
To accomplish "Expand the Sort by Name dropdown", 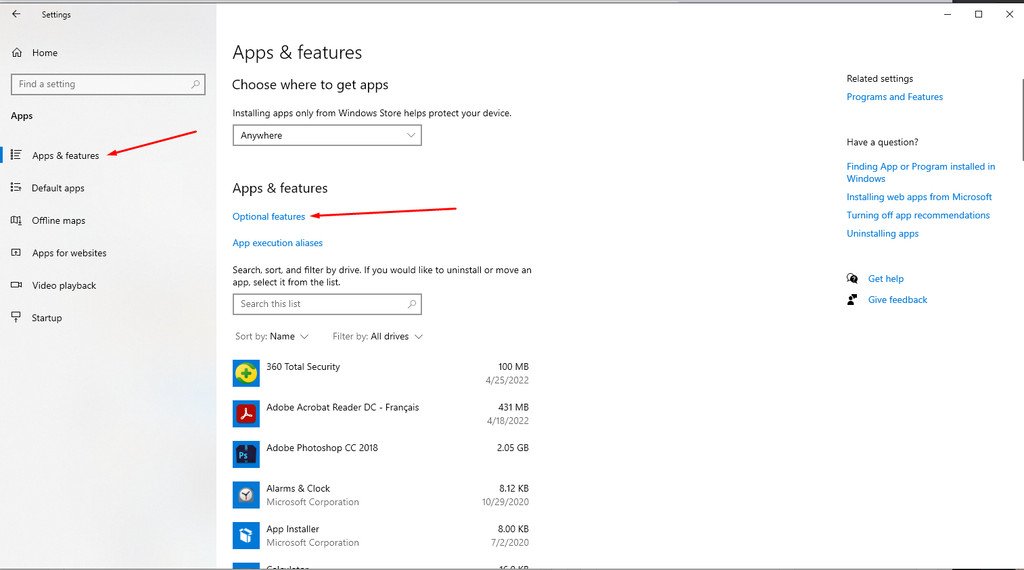I will coord(272,337).
